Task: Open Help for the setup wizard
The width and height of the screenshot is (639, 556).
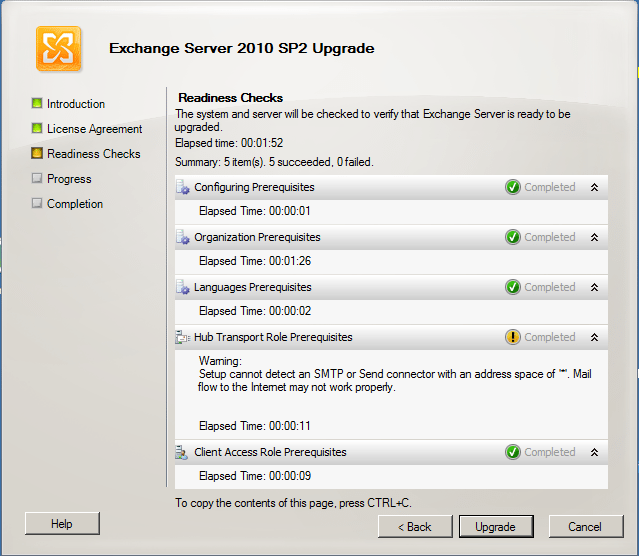Action: coord(62,524)
